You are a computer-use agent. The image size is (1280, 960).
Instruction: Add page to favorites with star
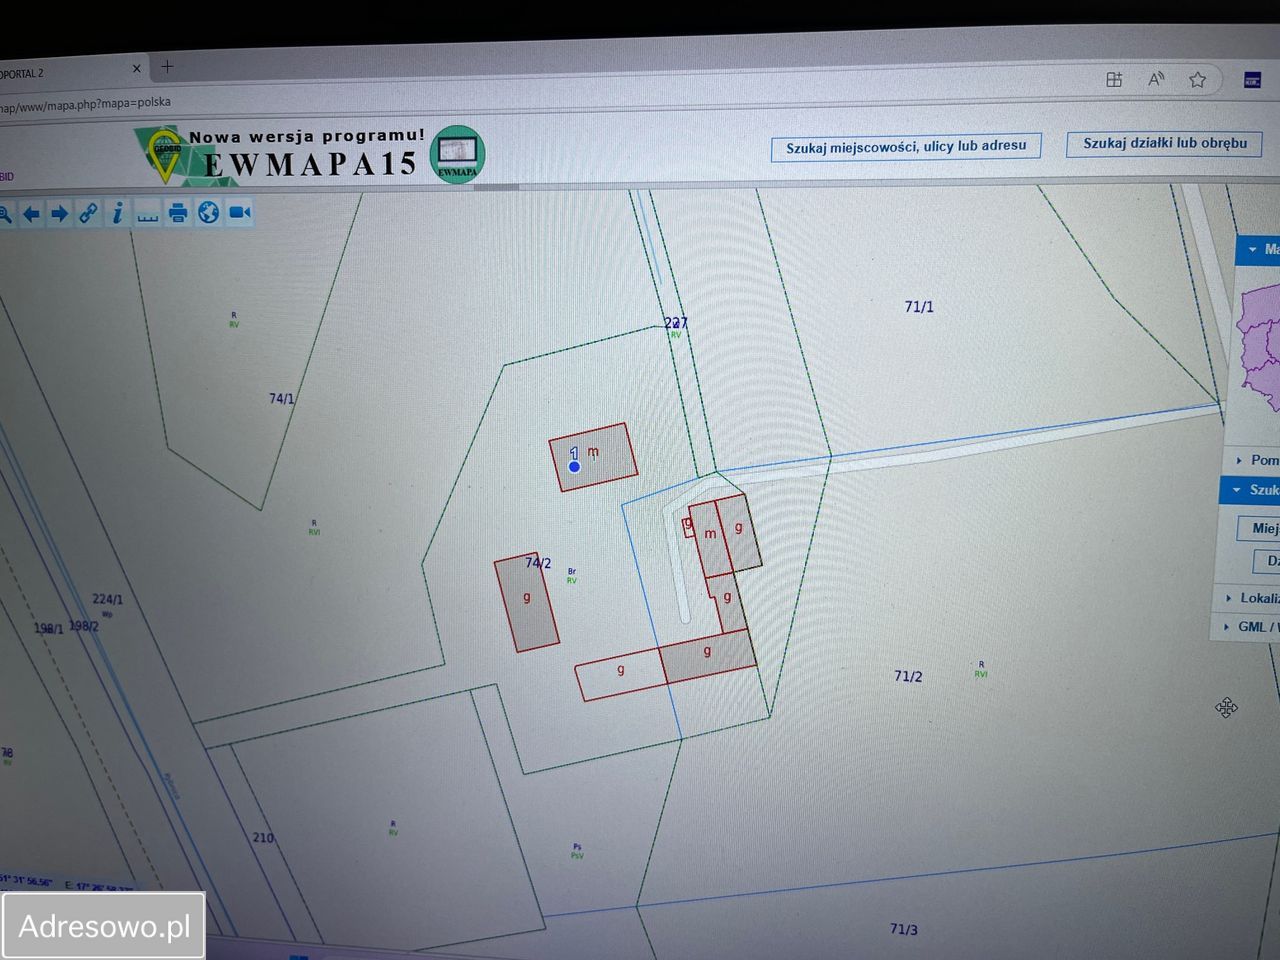pos(1197,80)
